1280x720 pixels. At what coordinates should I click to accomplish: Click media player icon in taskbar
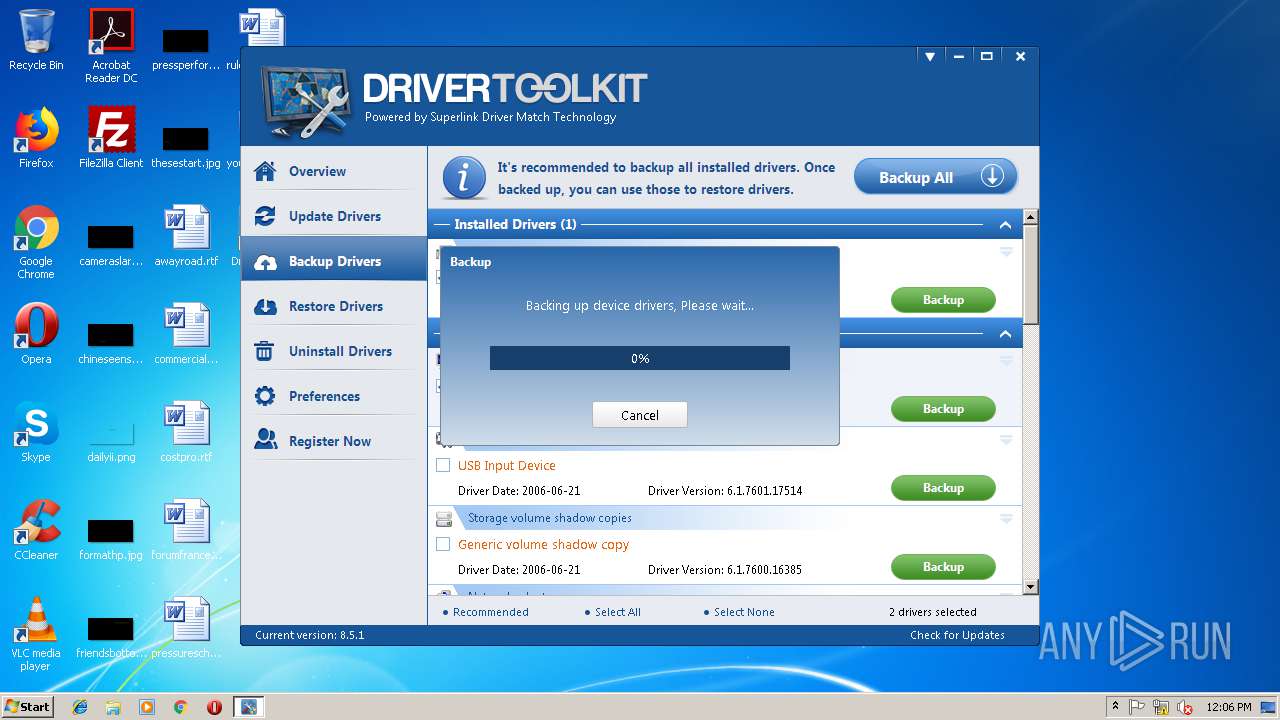pyautogui.click(x=147, y=707)
